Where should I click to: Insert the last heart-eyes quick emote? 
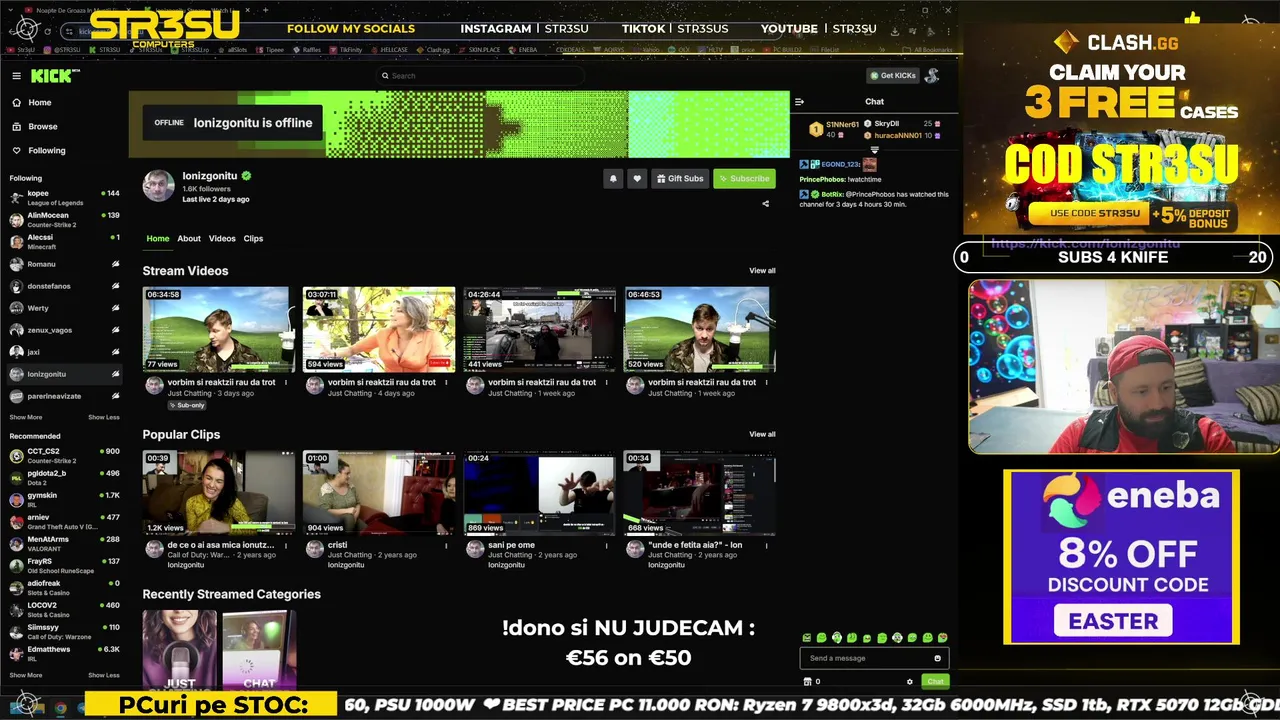942,638
